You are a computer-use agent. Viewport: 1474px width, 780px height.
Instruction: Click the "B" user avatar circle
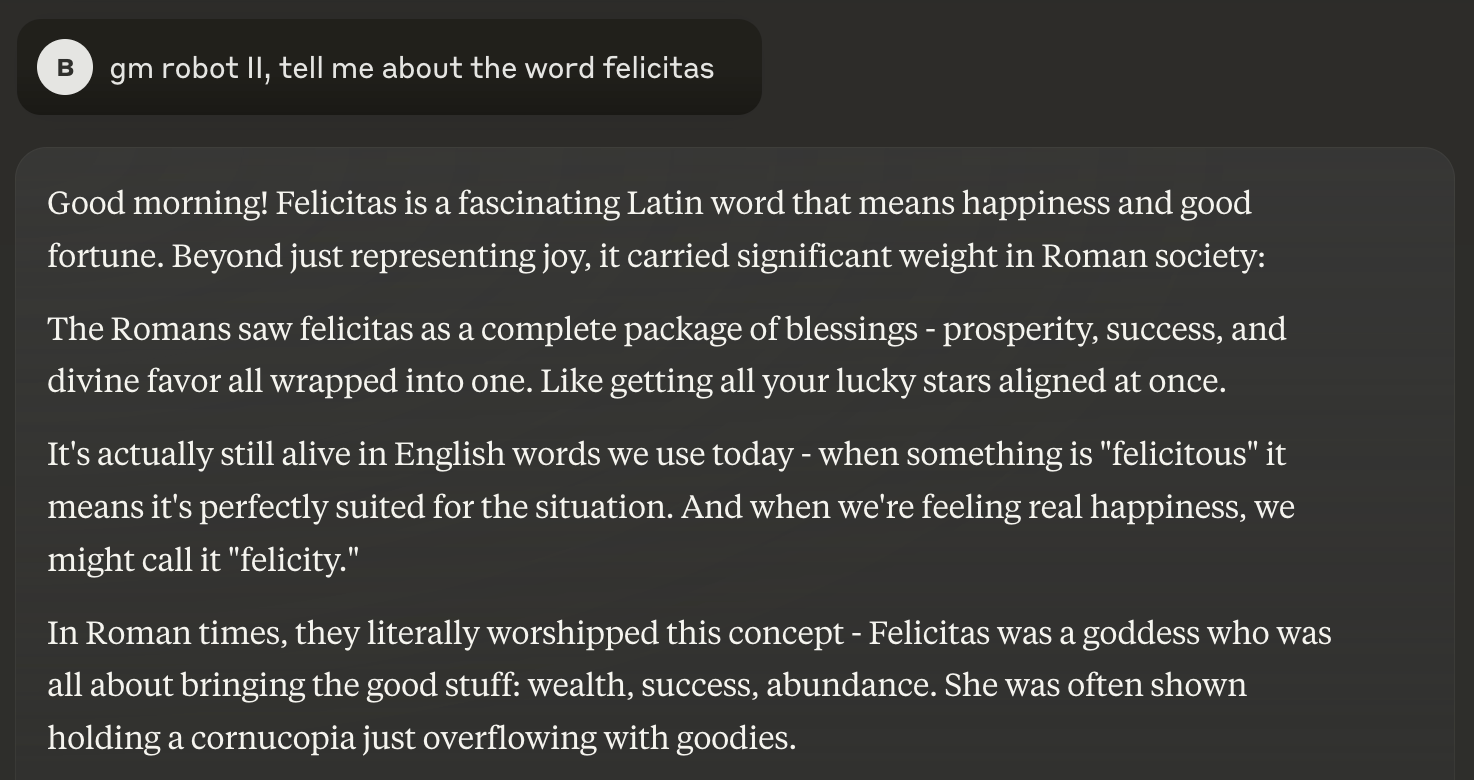click(x=65, y=68)
